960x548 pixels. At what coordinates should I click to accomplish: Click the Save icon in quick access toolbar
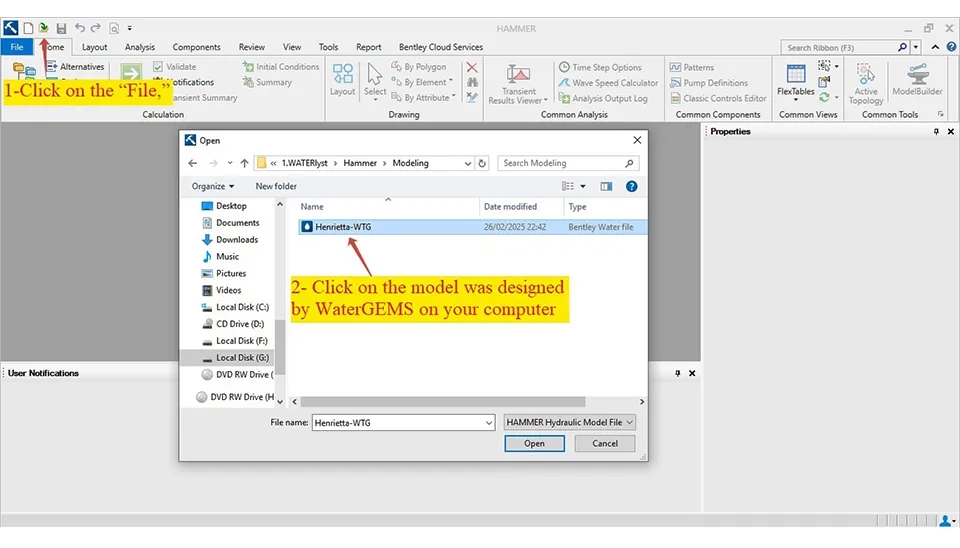pyautogui.click(x=62, y=28)
